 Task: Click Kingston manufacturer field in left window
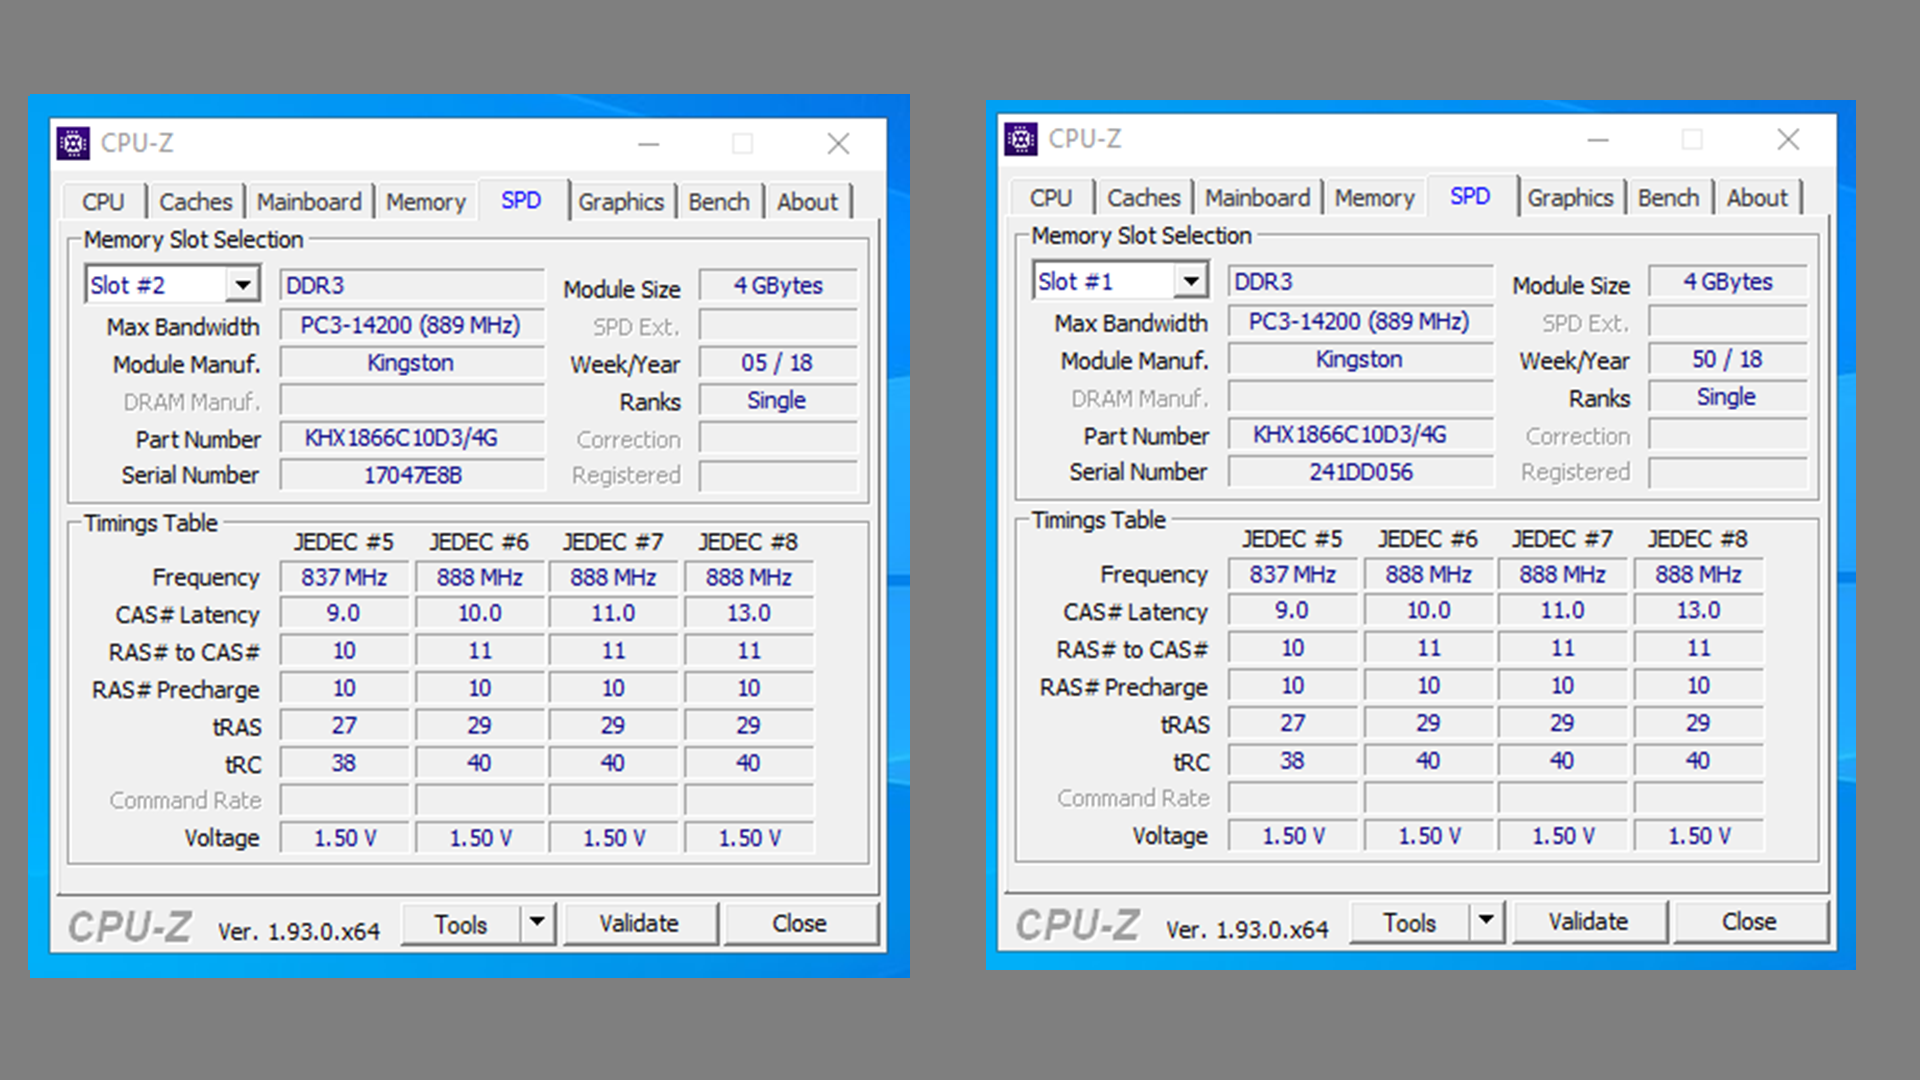point(412,363)
